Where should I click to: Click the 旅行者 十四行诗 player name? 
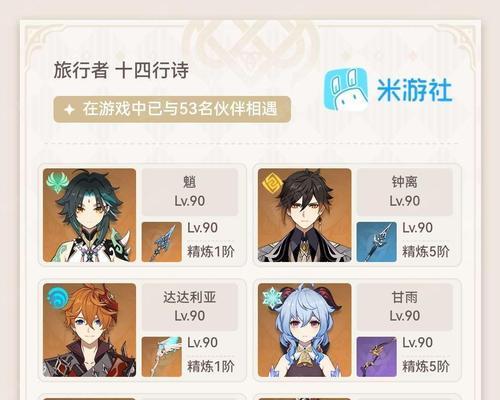121,70
